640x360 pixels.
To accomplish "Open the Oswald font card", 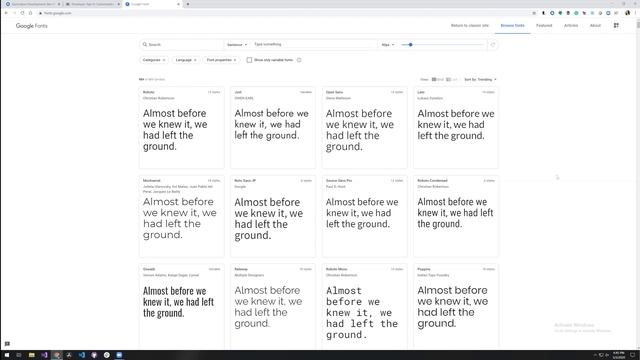I will (x=182, y=306).
